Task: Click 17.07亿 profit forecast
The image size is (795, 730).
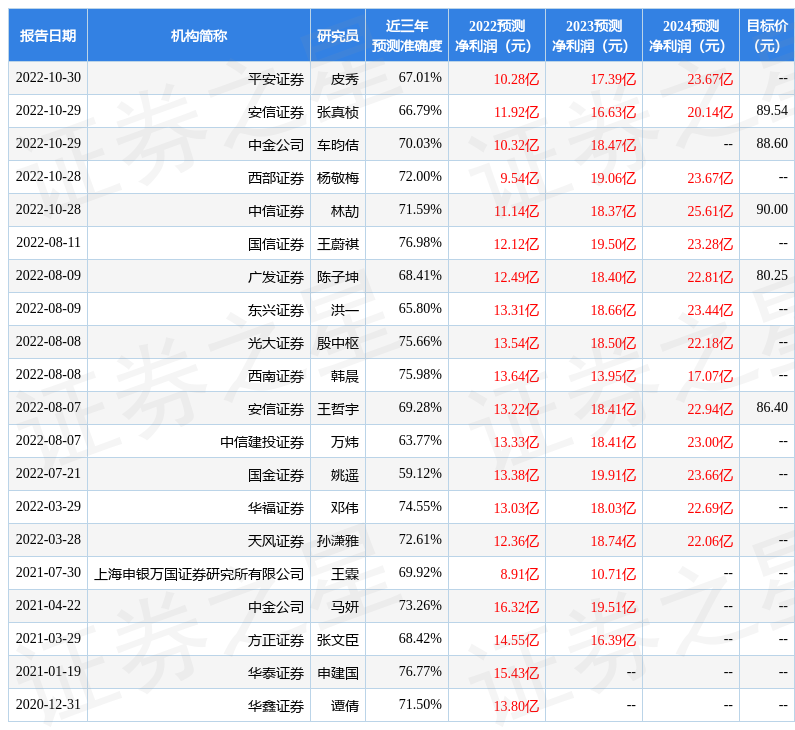Action: tap(710, 376)
